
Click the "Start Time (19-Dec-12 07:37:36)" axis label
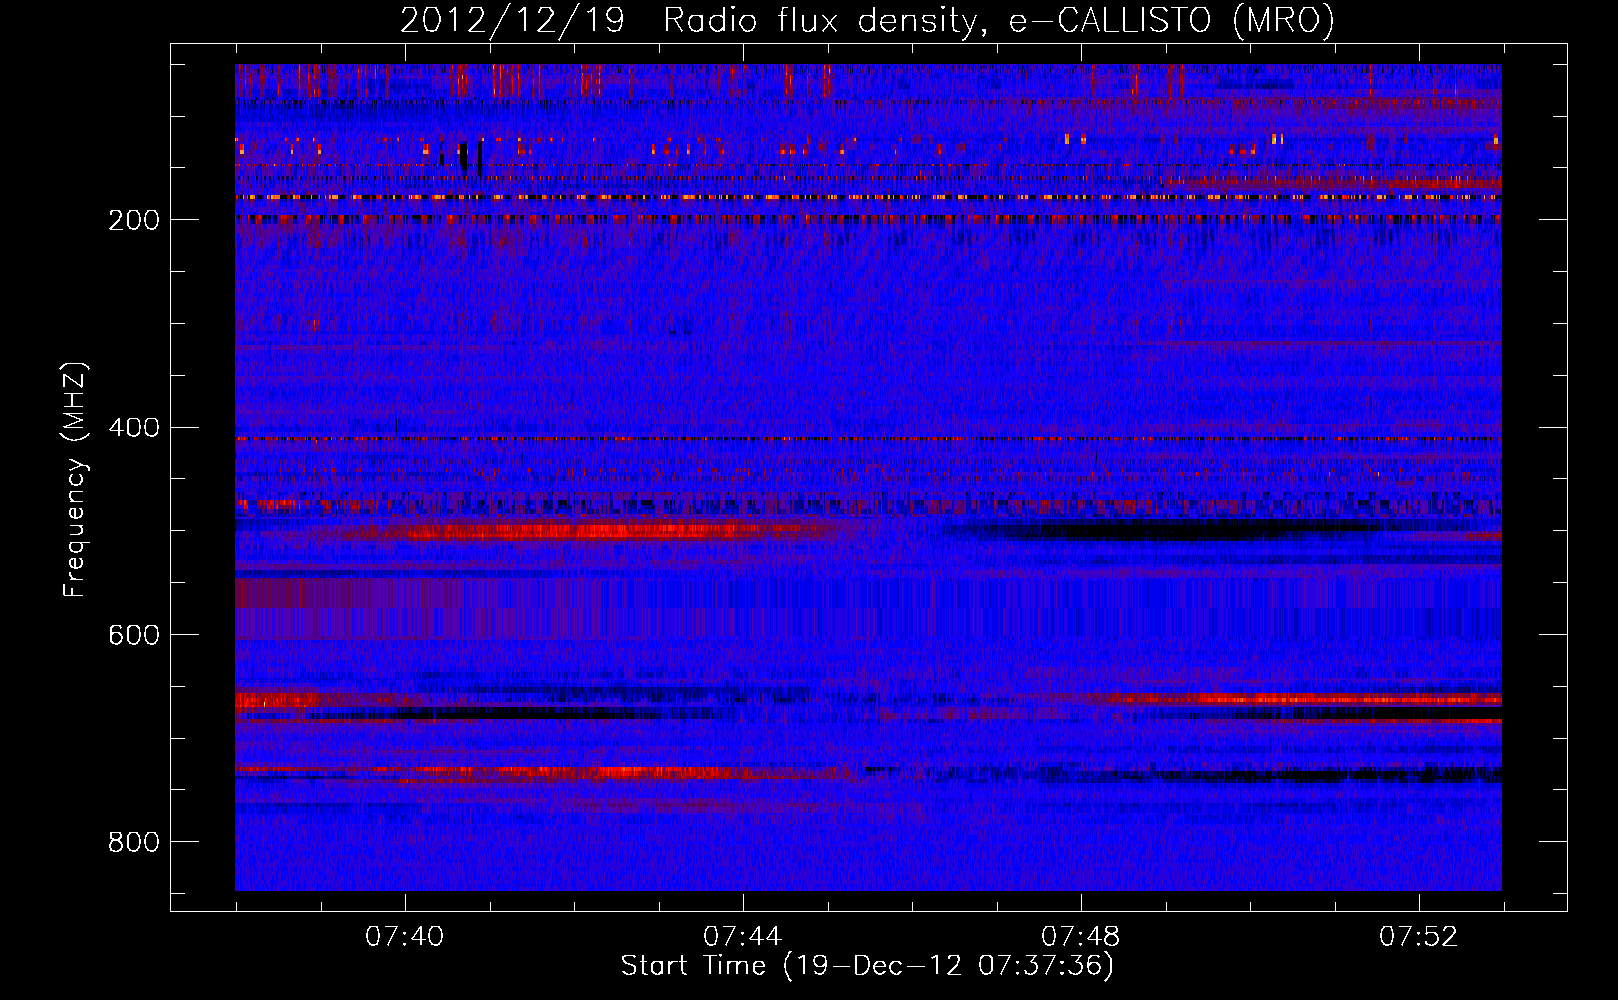[867, 965]
